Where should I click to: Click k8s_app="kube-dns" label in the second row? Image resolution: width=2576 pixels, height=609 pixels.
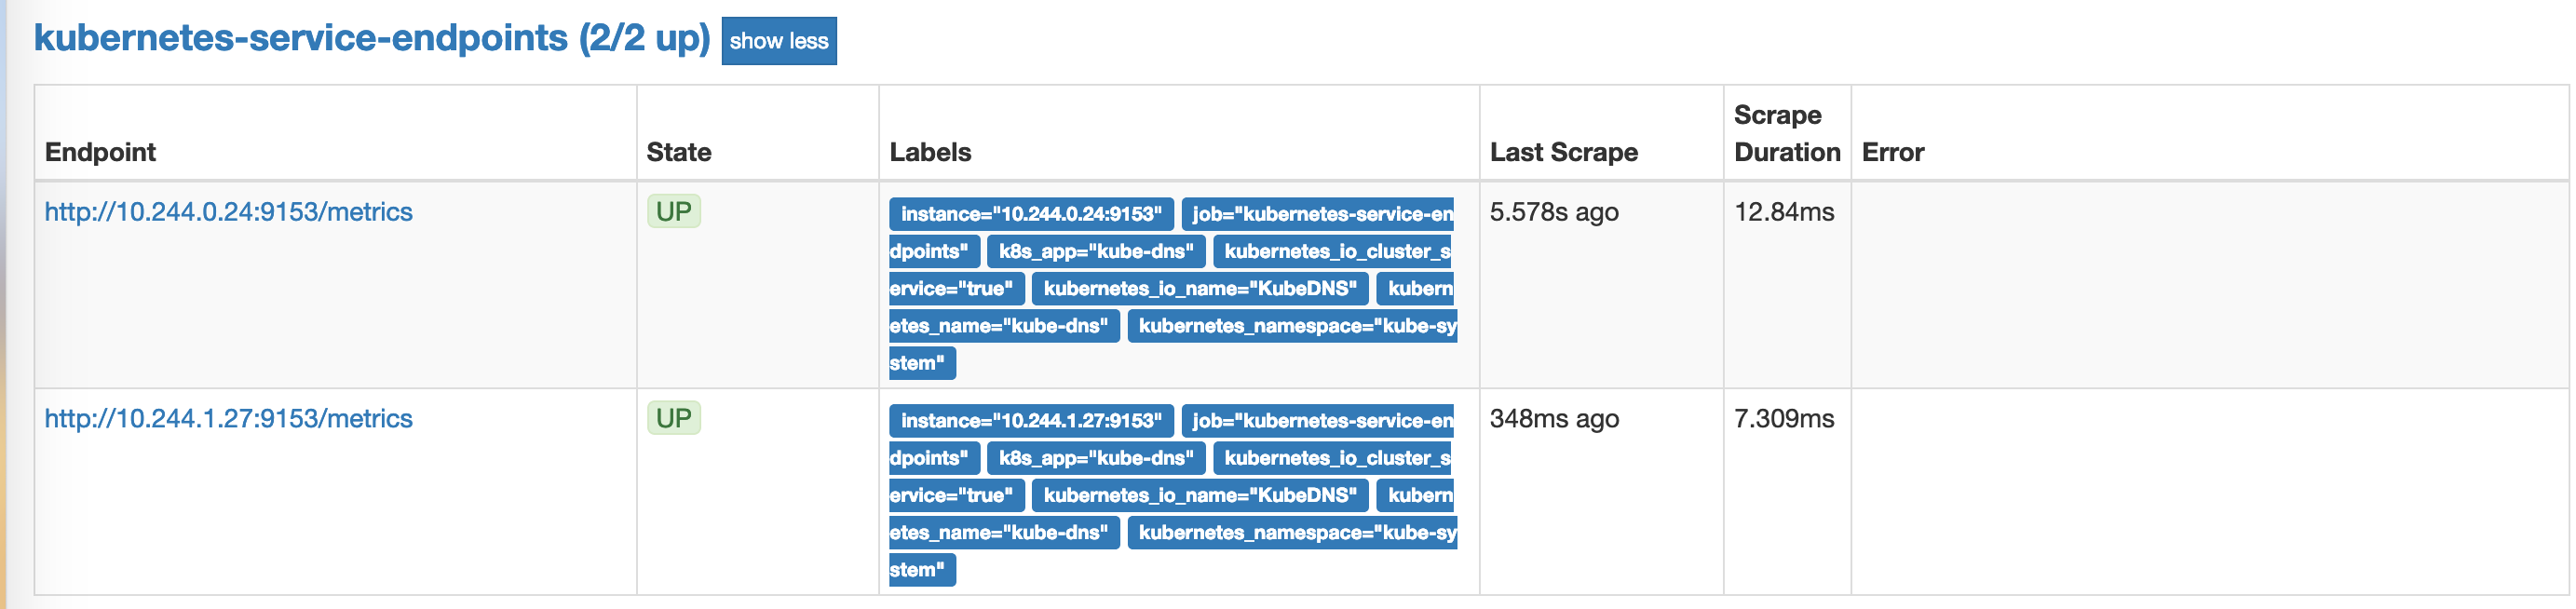[1096, 458]
